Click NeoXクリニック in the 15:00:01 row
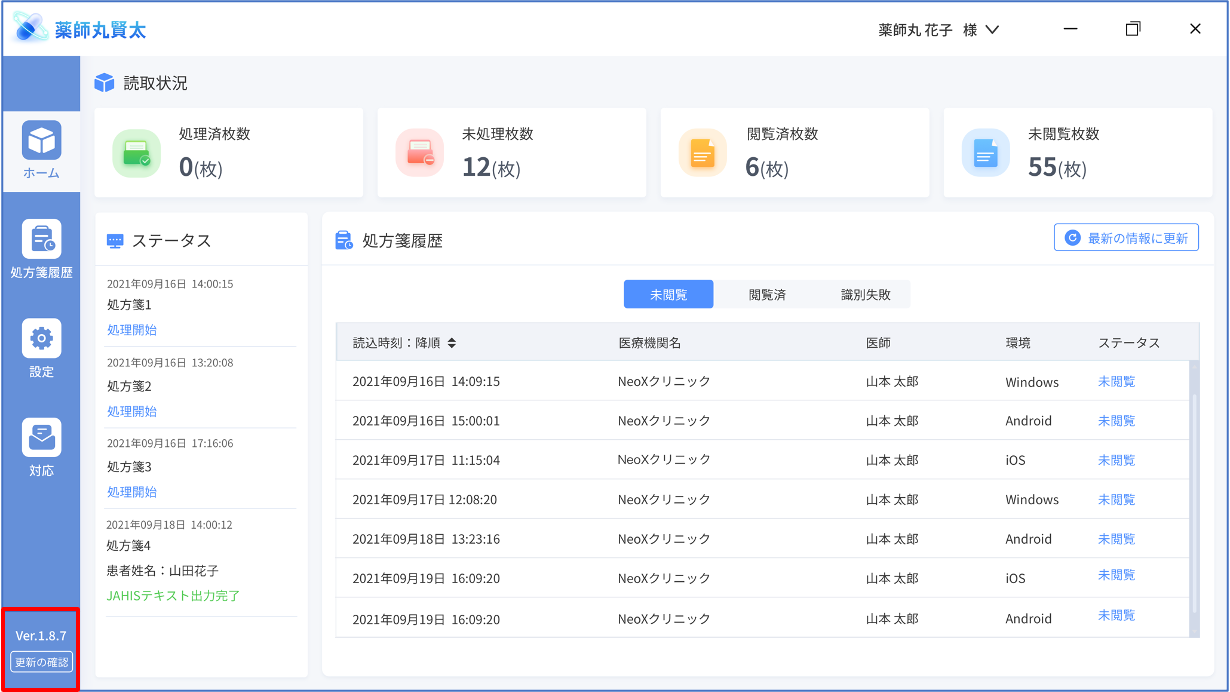Viewport: 1230px width, 692px height. [664, 420]
